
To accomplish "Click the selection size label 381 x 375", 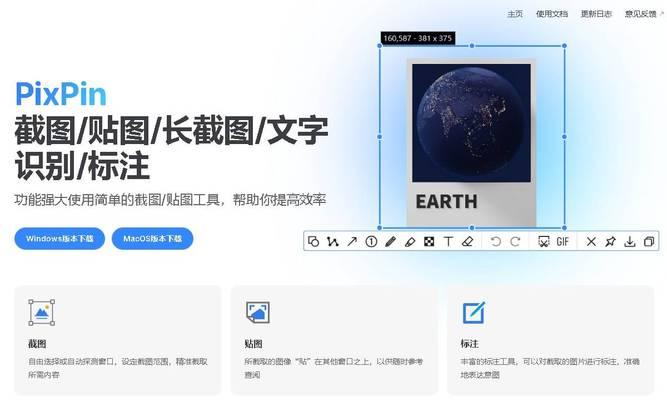I will (418, 38).
